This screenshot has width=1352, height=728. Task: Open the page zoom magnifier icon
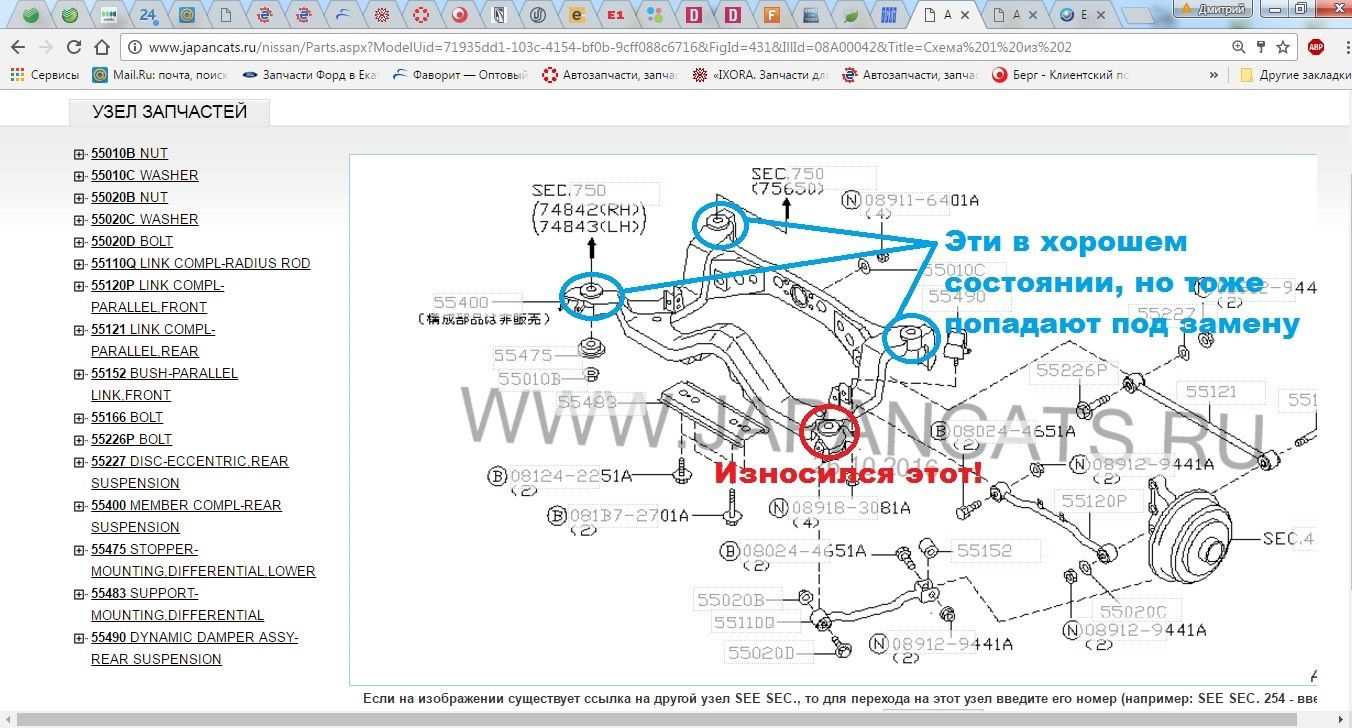[1239, 47]
